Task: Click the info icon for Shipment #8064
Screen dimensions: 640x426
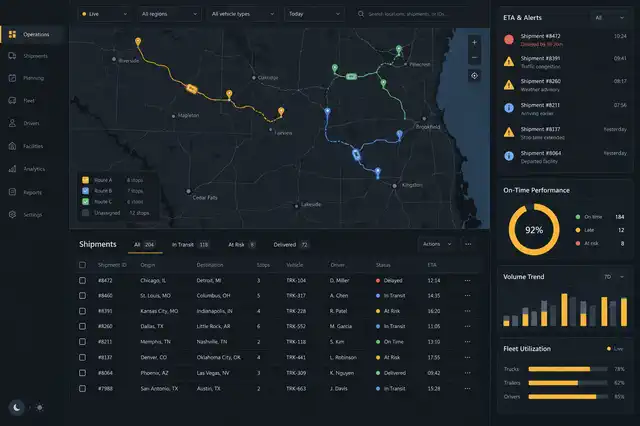Action: click(509, 156)
